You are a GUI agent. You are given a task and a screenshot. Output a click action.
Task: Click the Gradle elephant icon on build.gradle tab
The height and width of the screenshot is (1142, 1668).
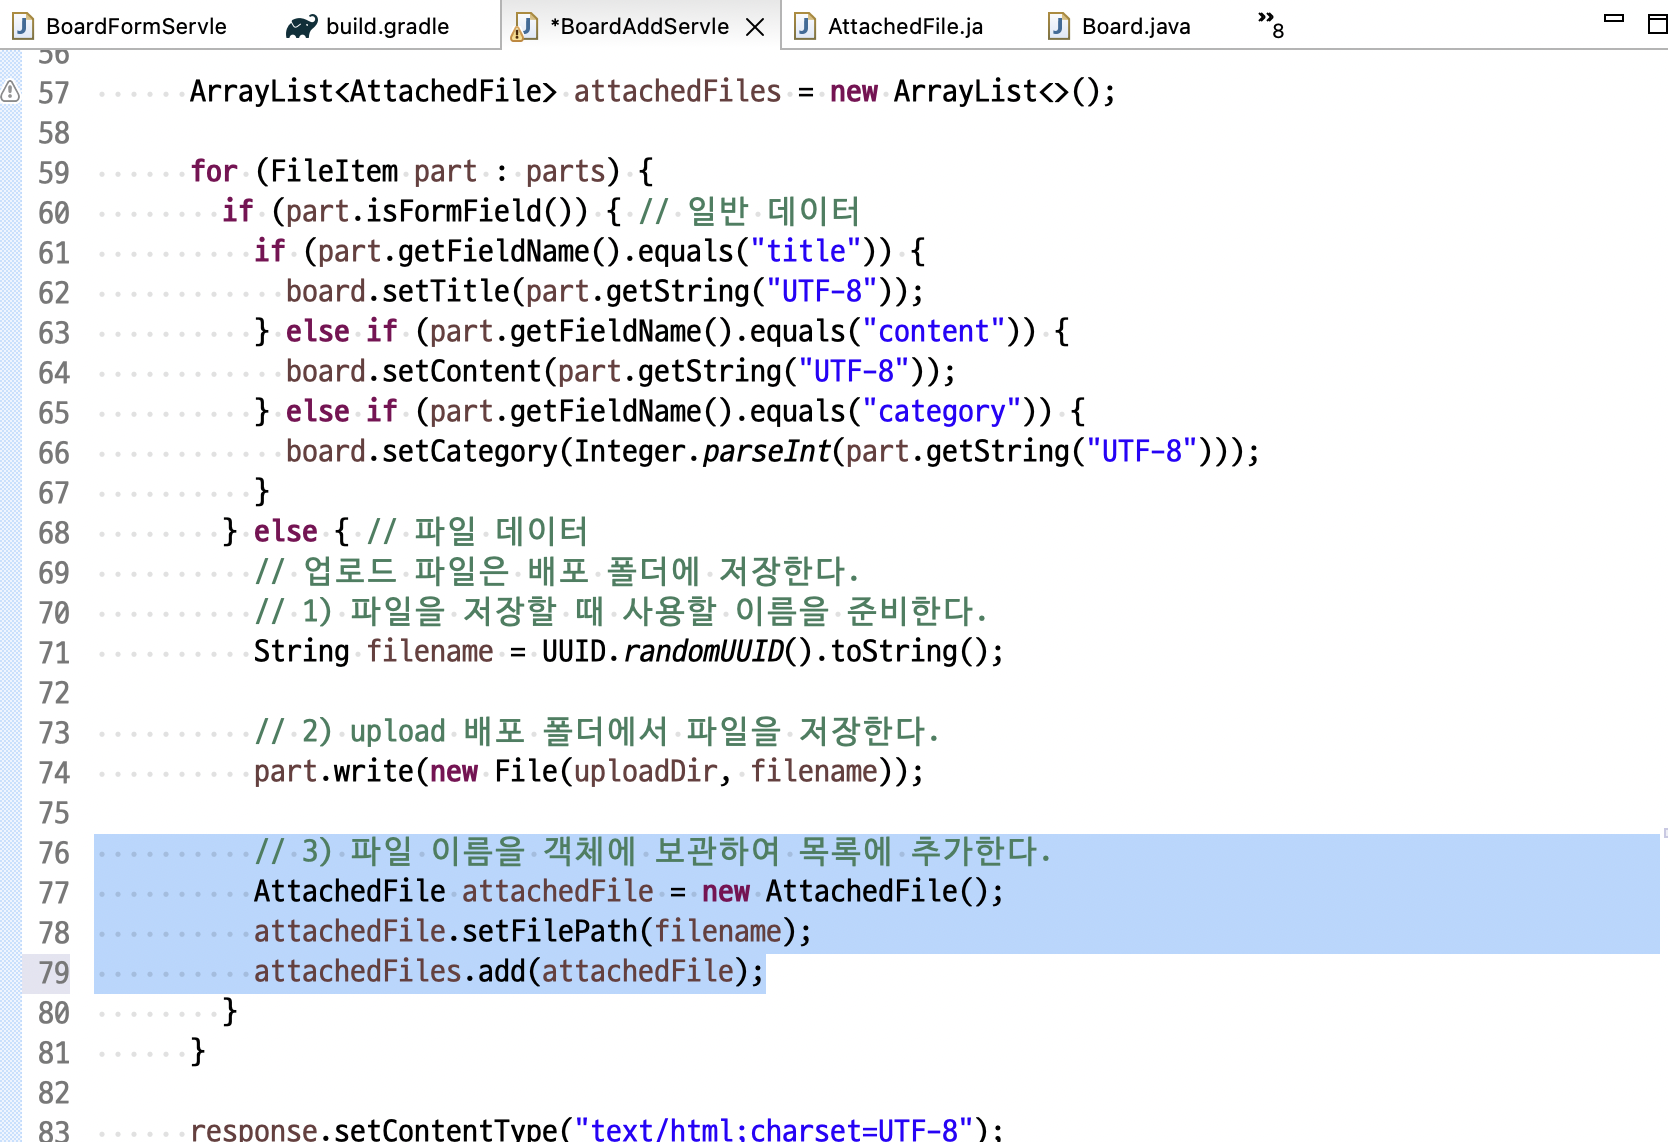[x=302, y=27]
